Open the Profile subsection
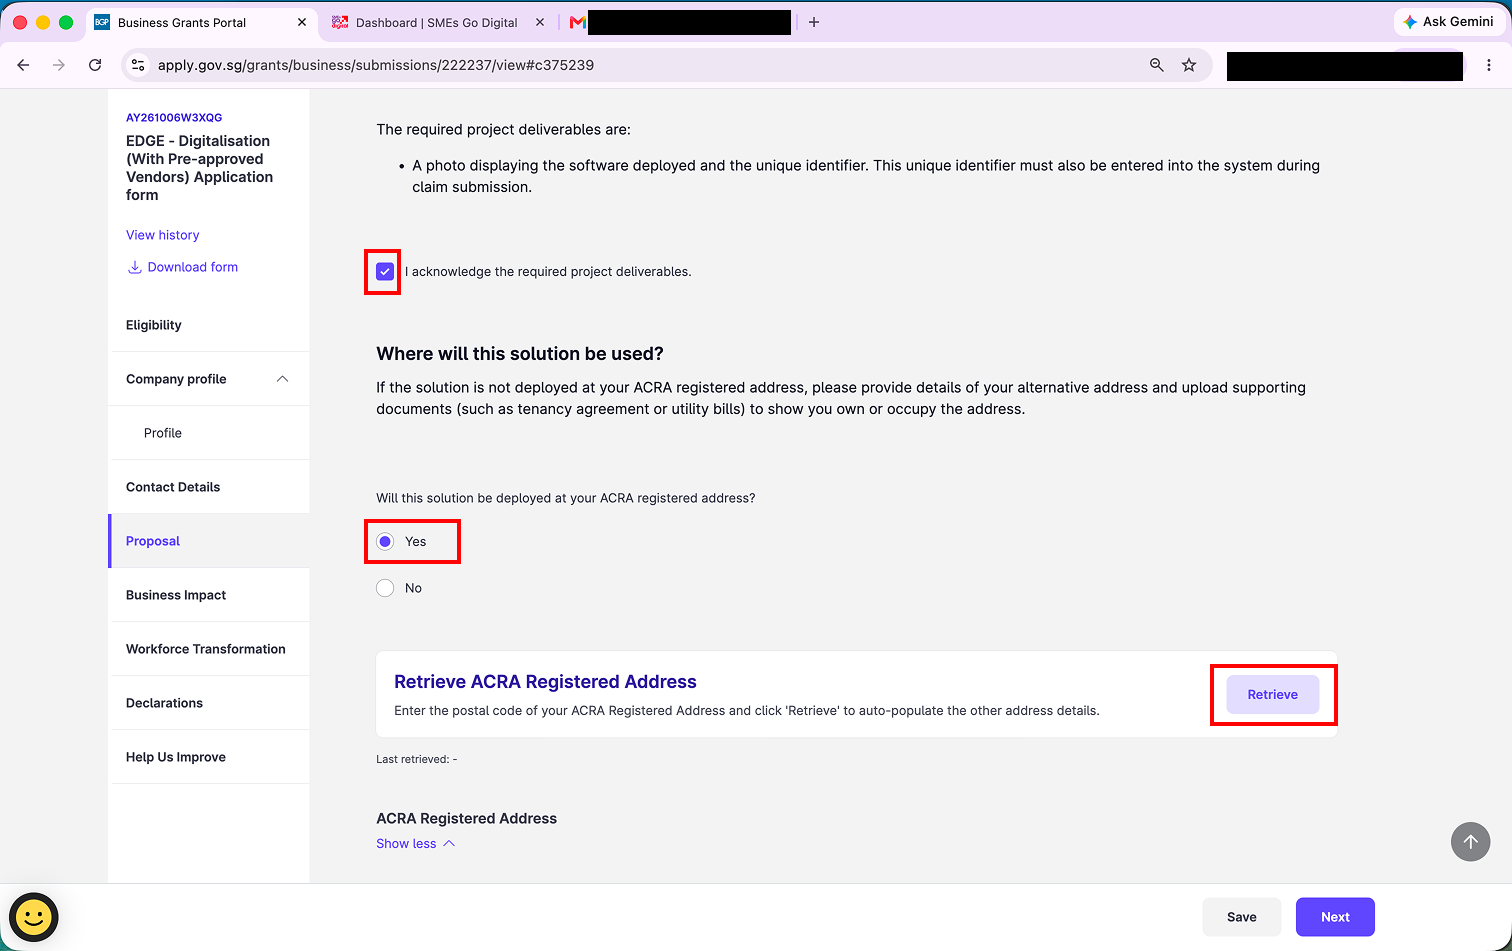Viewport: 1512px width, 951px height. [209, 433]
